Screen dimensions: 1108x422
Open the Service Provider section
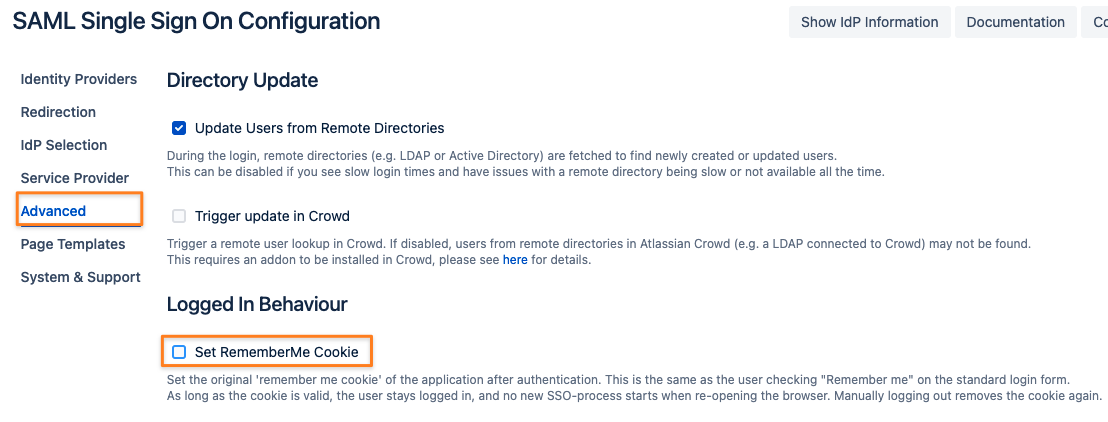[75, 178]
